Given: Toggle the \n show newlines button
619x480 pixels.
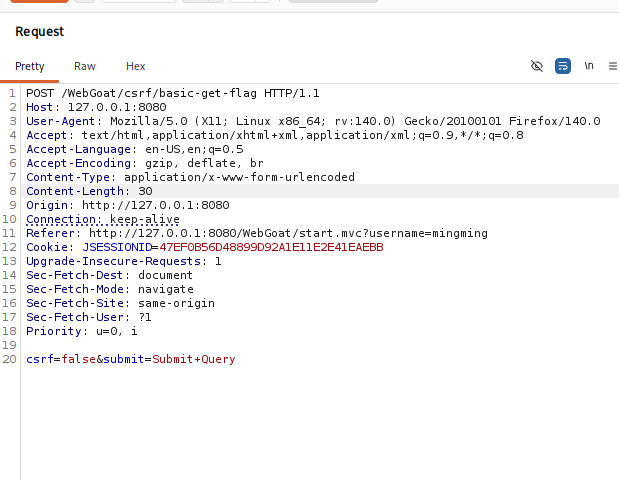Looking at the screenshot, I should pyautogui.click(x=589, y=66).
